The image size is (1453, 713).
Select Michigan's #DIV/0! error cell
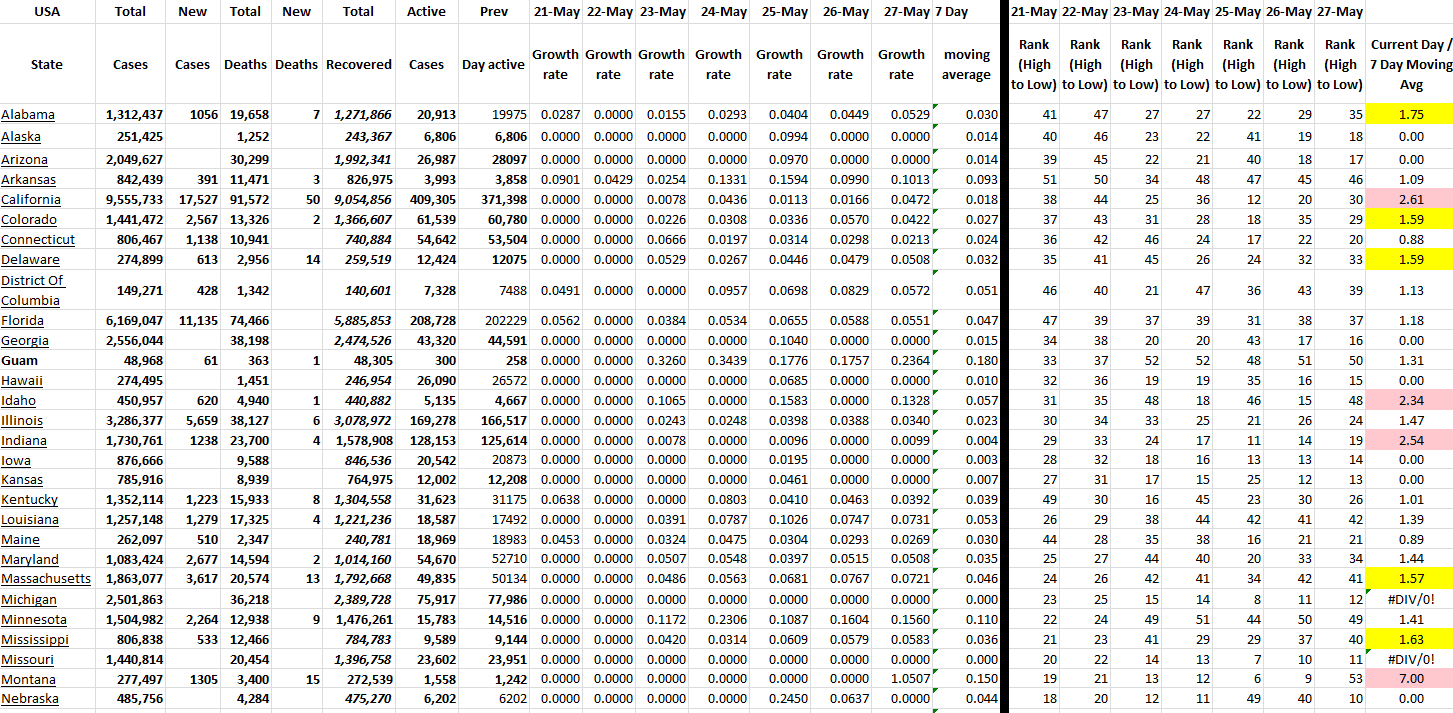[x=1410, y=599]
